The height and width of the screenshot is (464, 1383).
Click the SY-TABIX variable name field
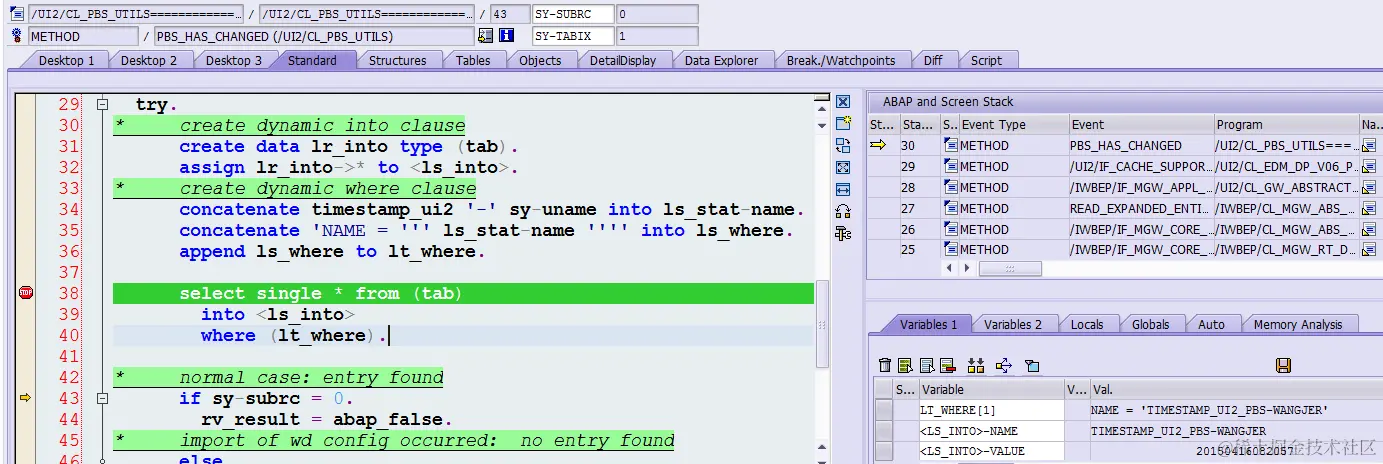tap(572, 36)
